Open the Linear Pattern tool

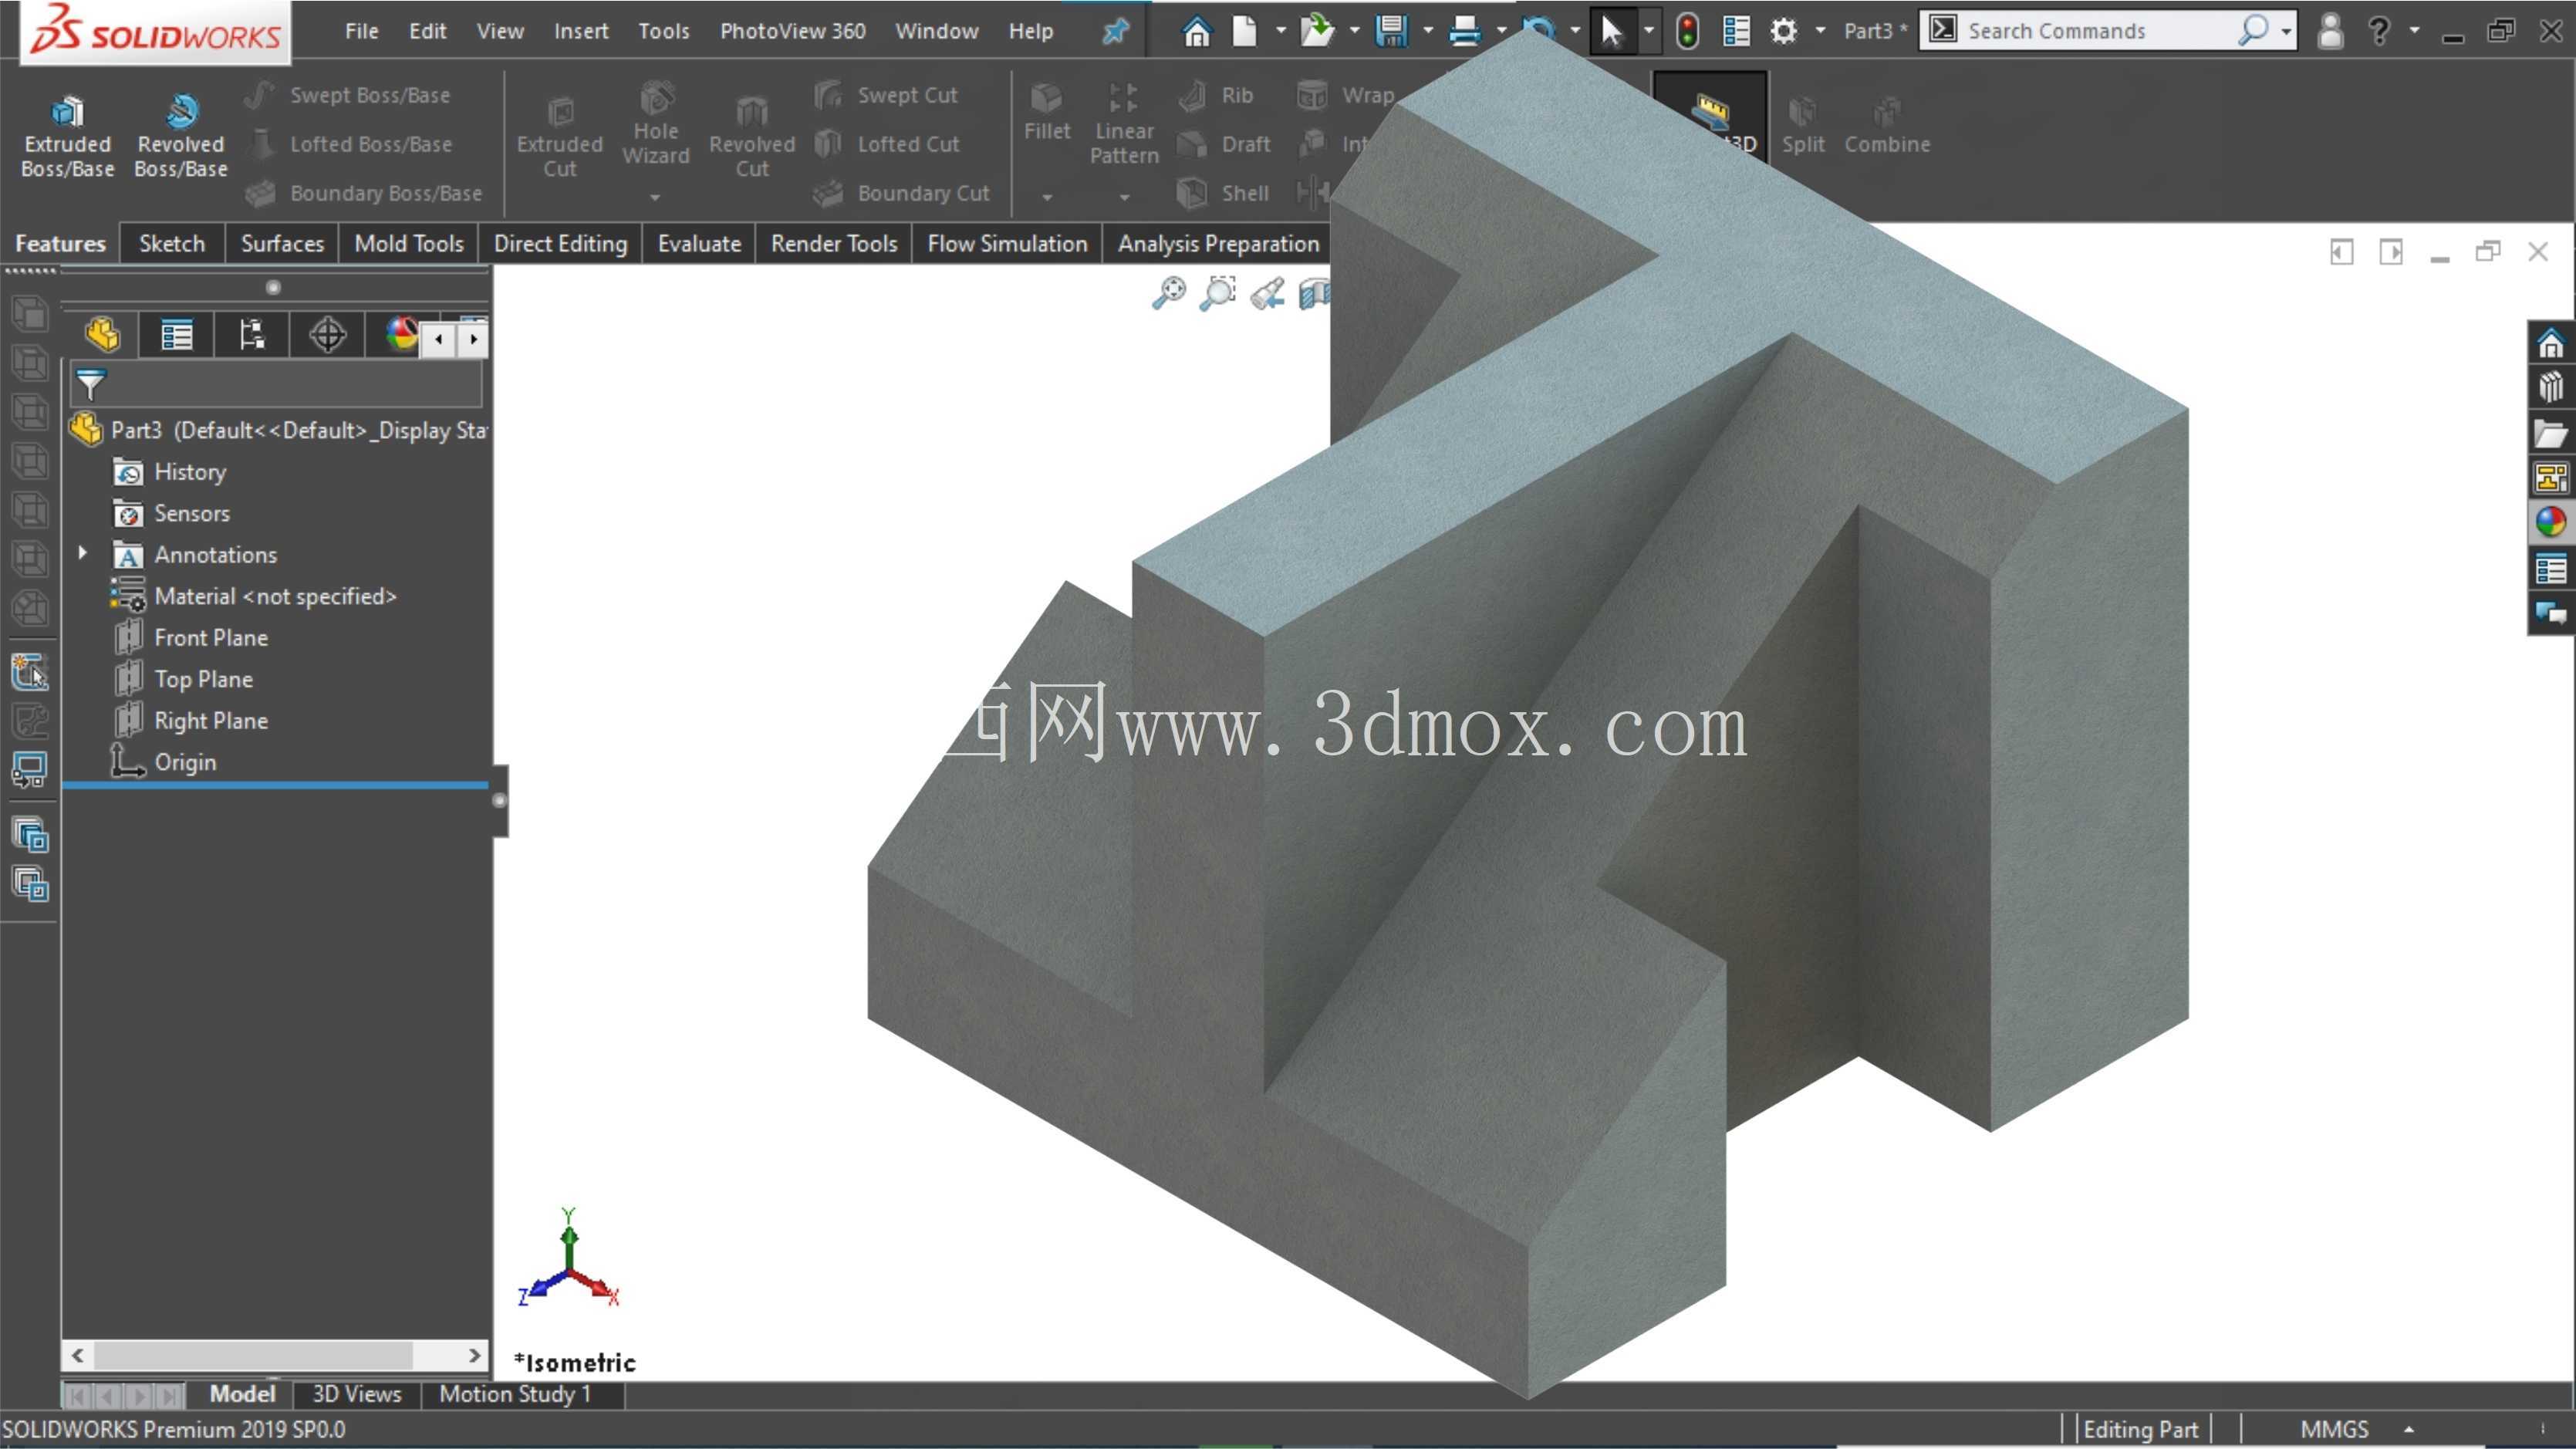click(x=1124, y=123)
